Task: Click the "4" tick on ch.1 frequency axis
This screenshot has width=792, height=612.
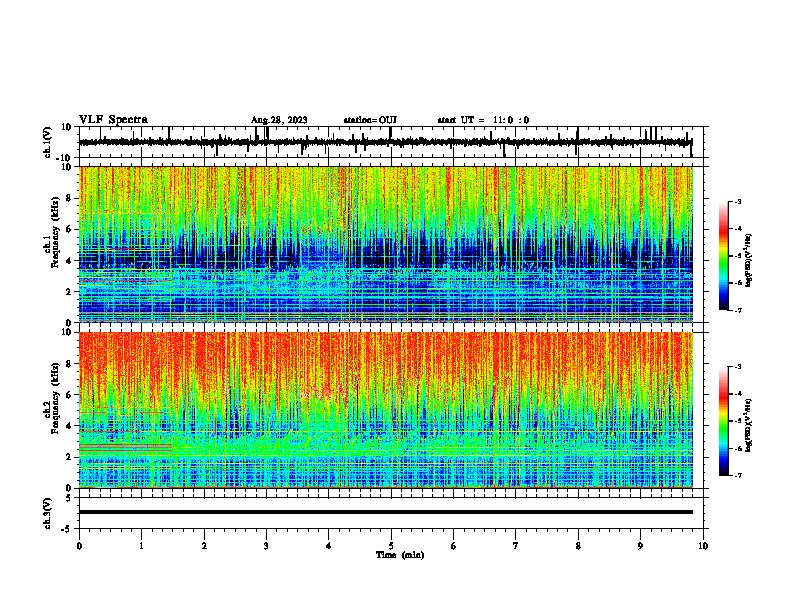Action: pos(69,261)
